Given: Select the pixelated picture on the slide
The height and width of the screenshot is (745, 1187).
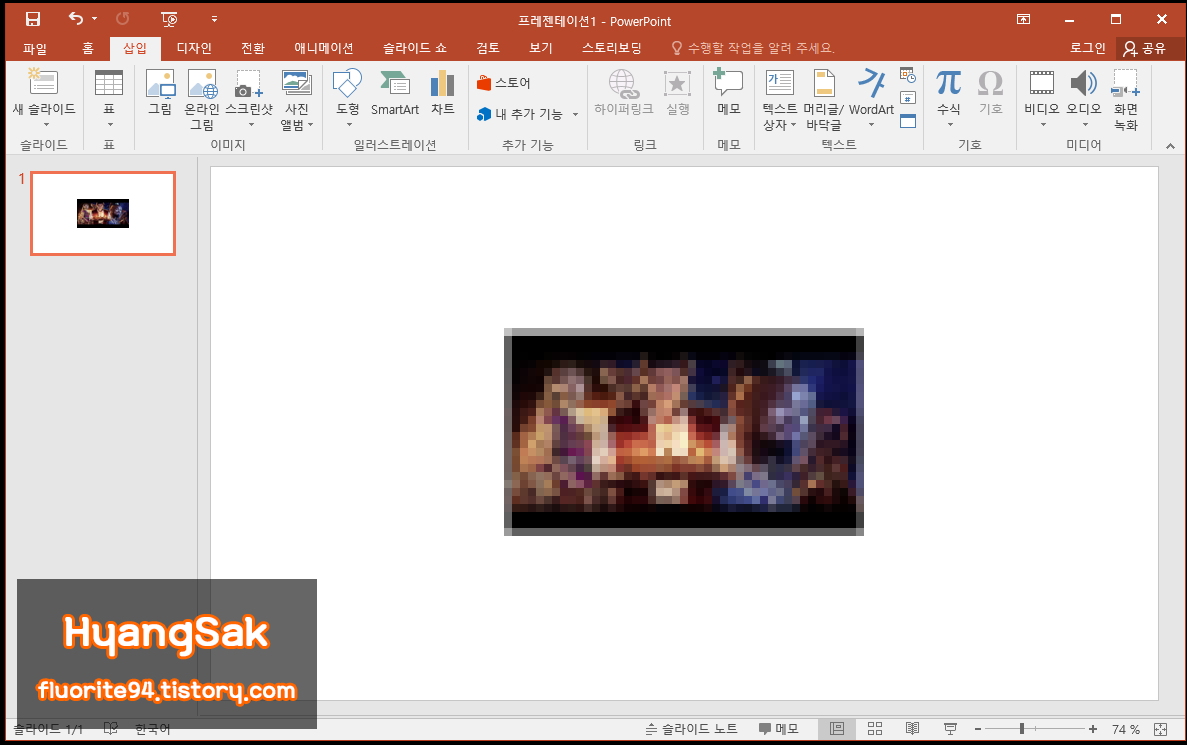Looking at the screenshot, I should point(684,432).
